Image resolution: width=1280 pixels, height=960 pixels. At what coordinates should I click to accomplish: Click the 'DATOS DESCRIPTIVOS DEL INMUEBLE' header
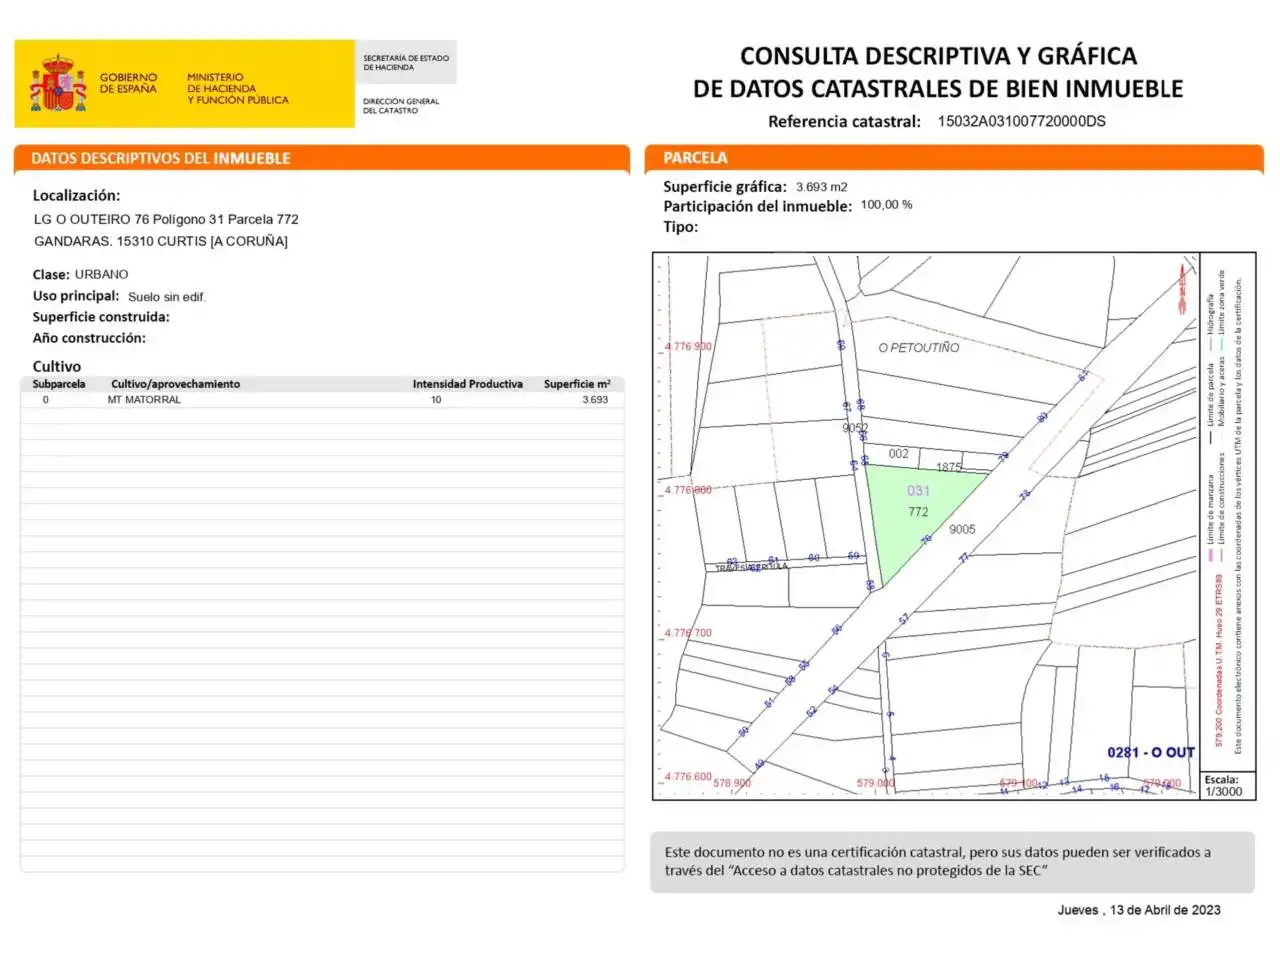coord(161,158)
